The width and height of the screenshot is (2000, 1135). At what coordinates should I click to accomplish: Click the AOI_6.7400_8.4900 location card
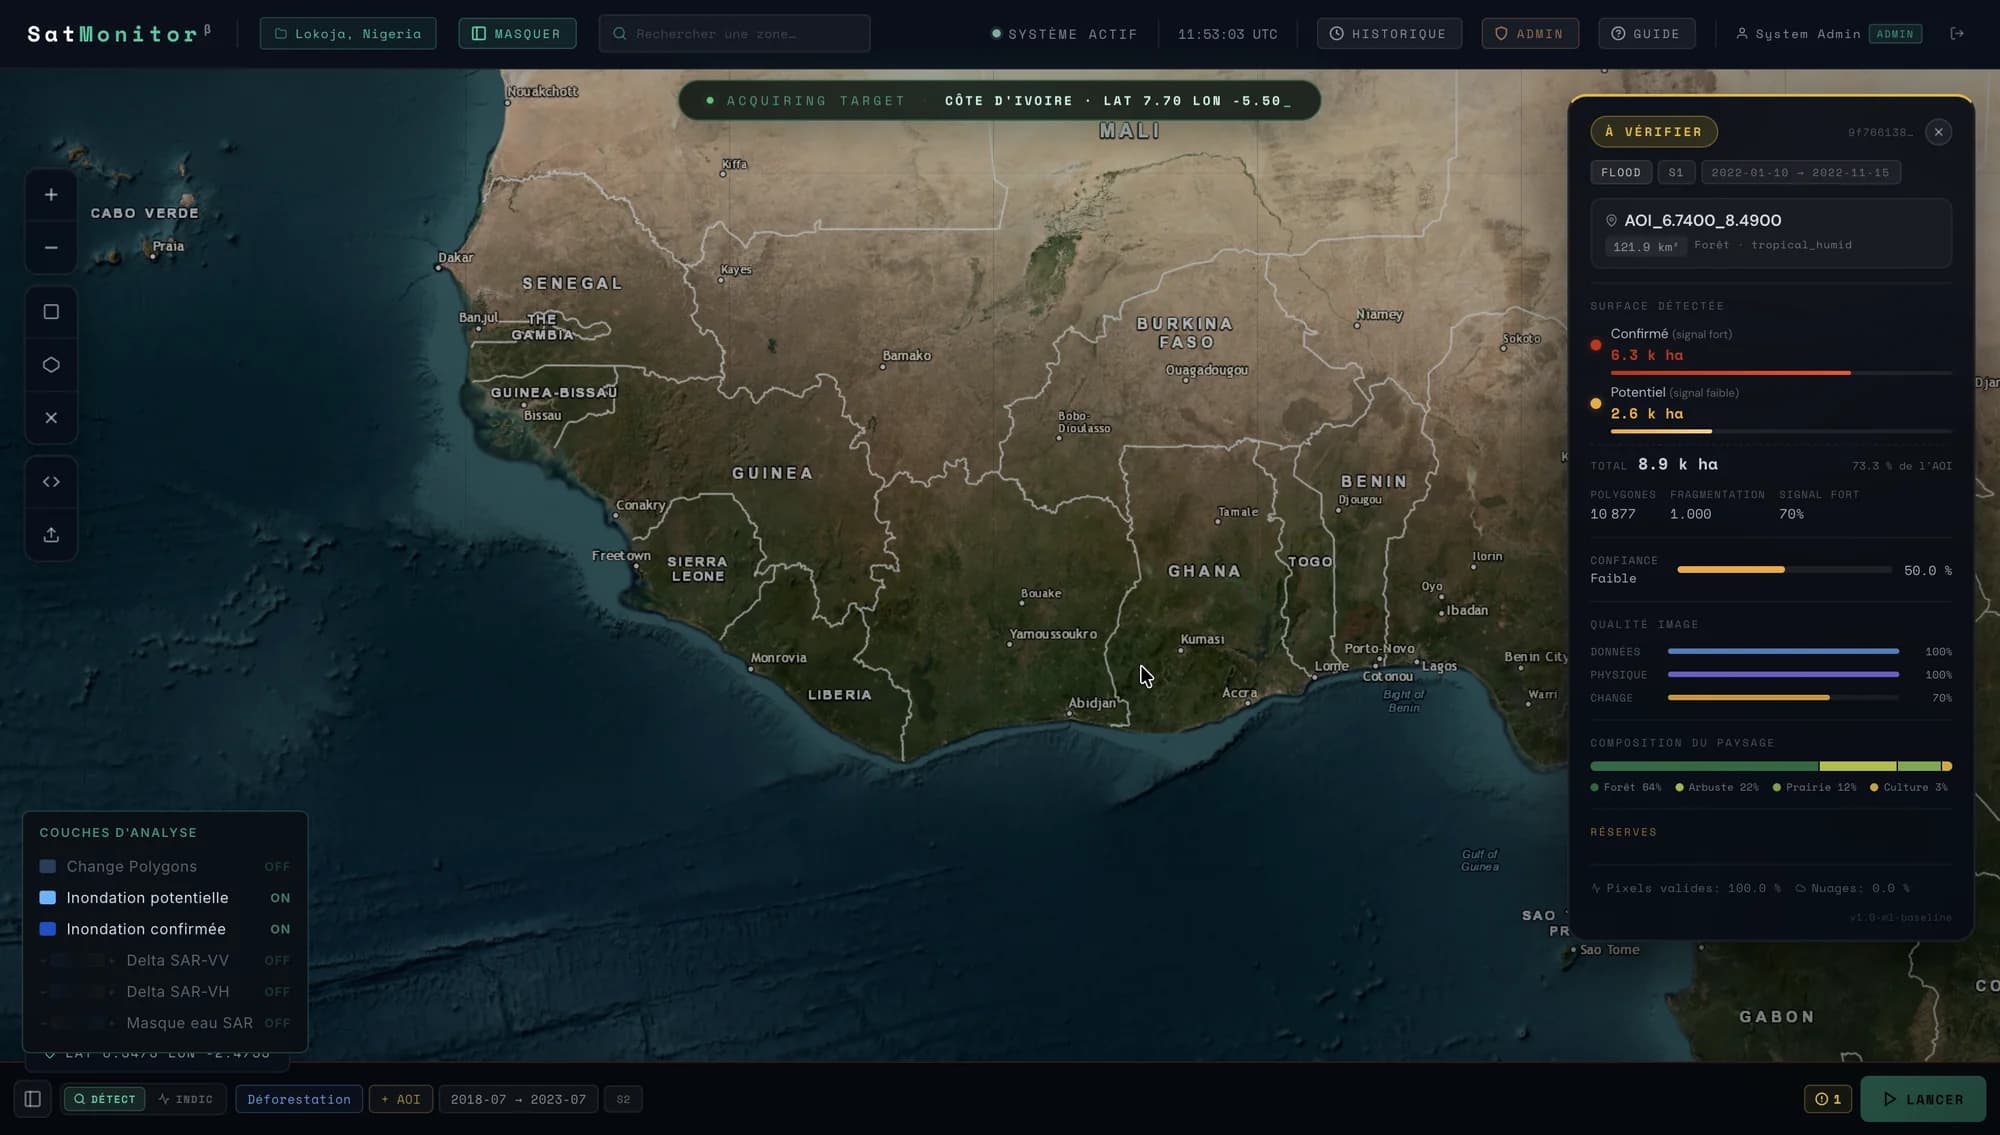click(x=1771, y=233)
